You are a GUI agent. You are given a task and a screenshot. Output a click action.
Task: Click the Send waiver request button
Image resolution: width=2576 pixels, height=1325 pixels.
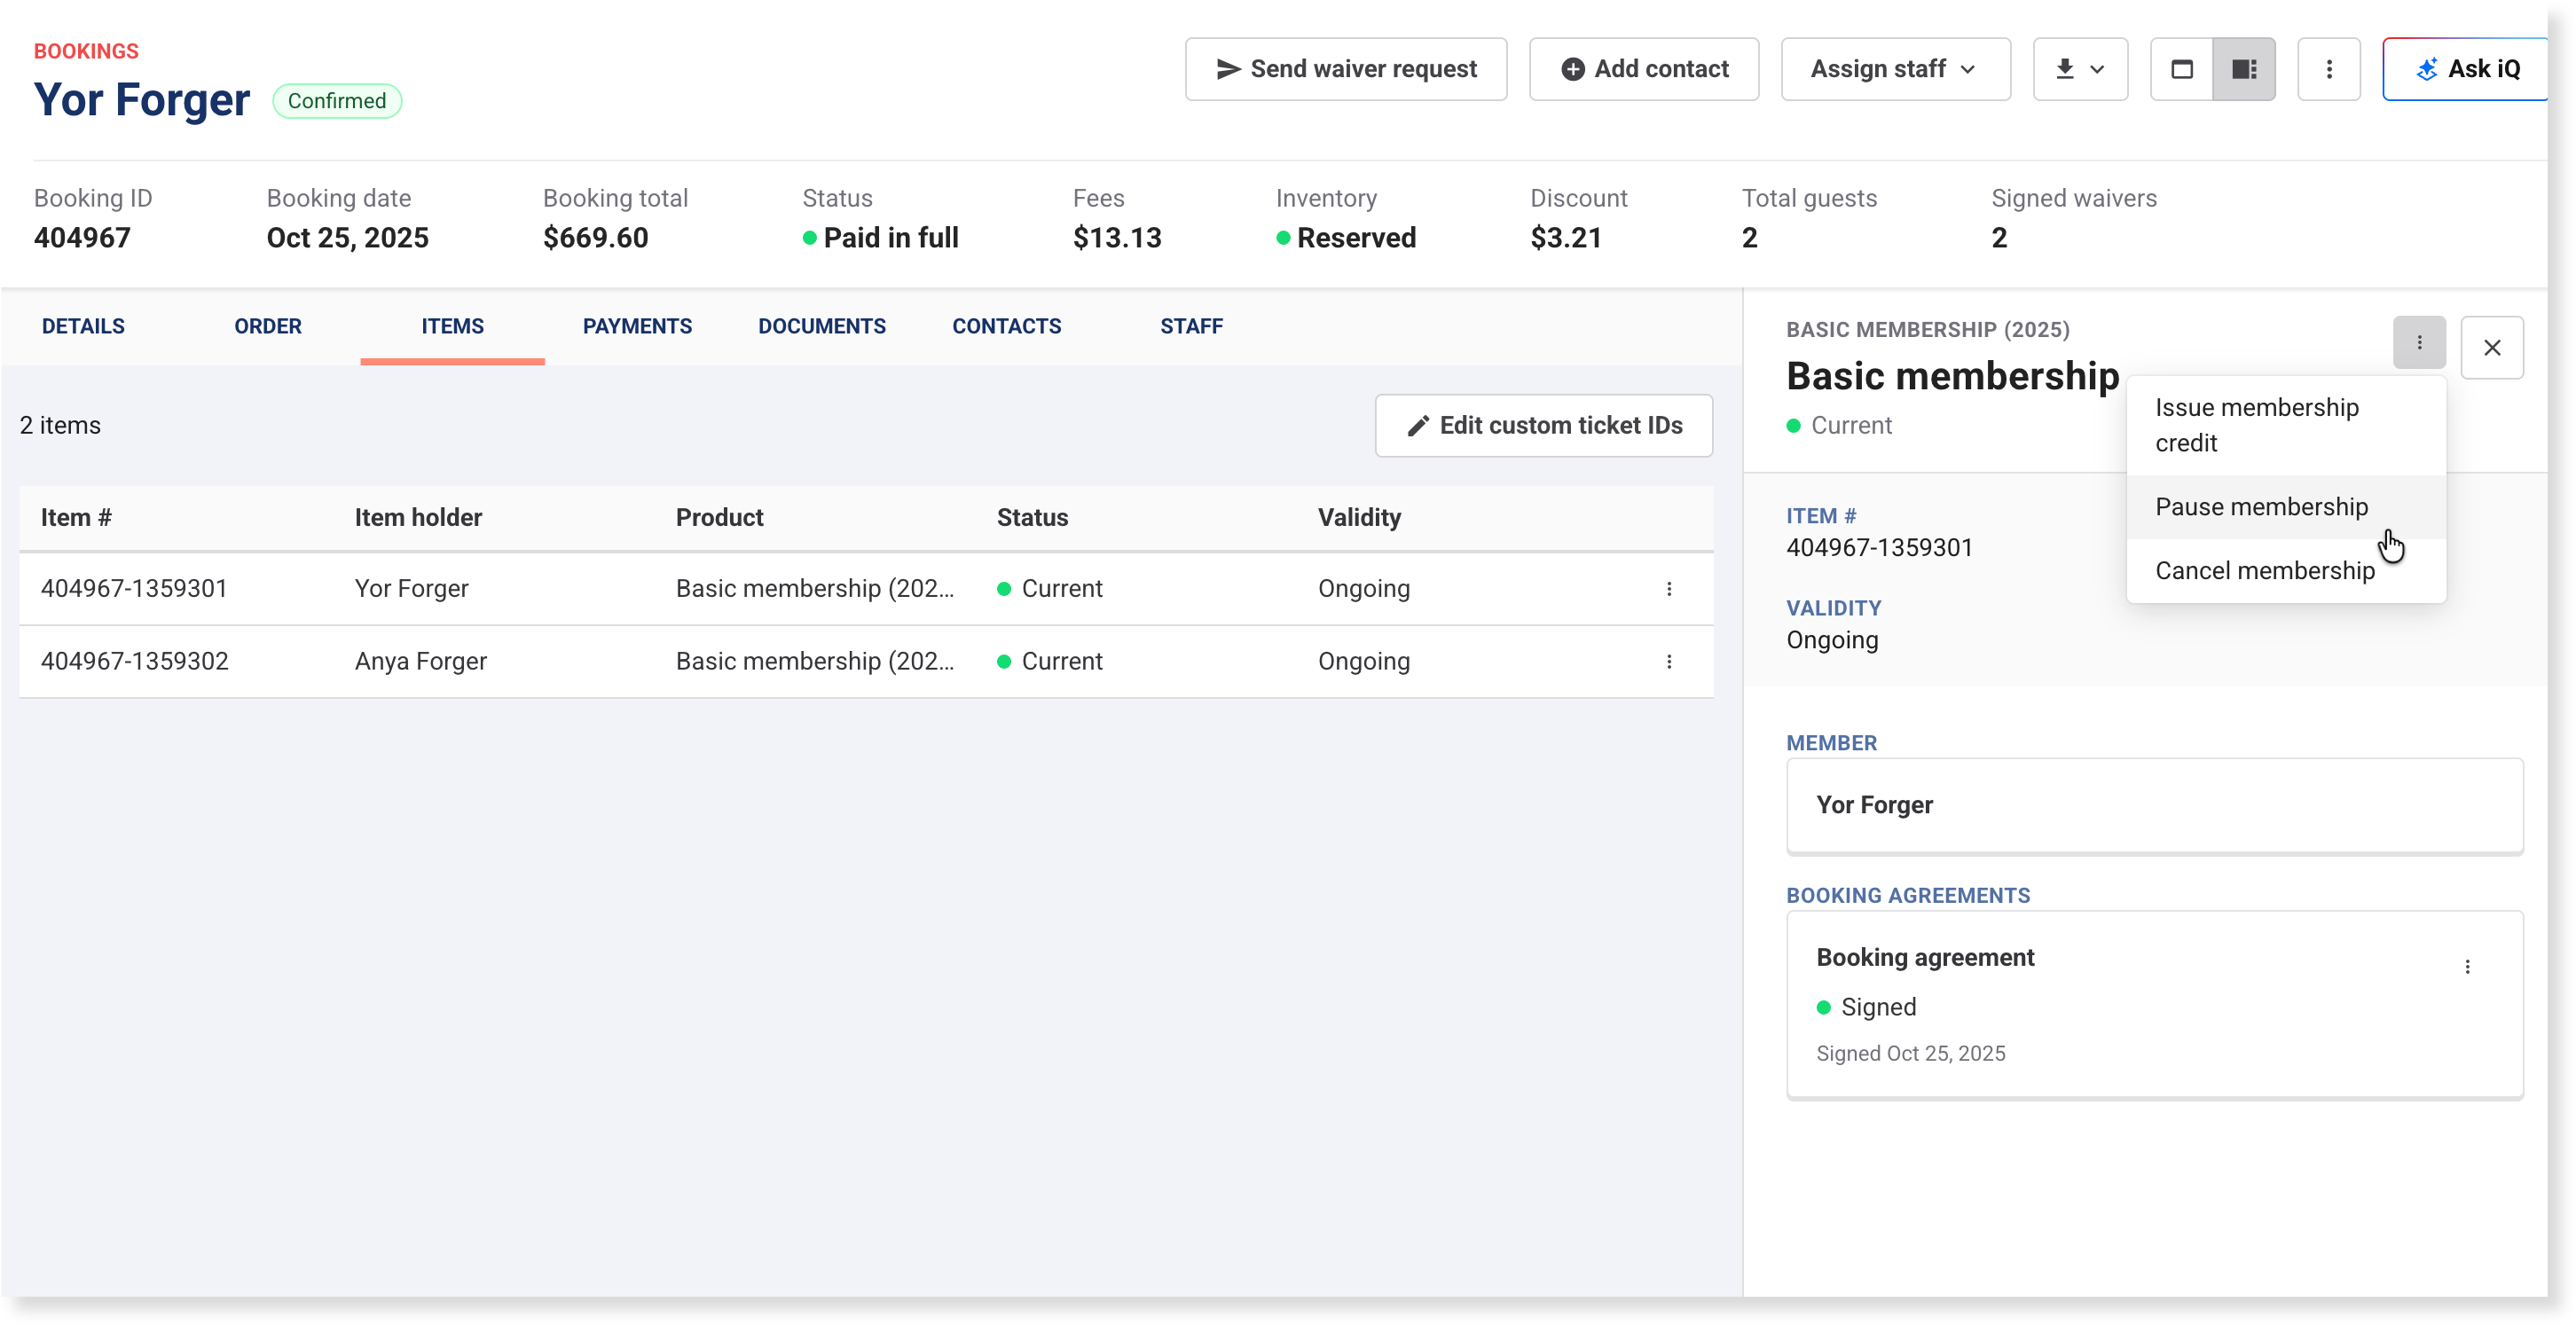1346,69
